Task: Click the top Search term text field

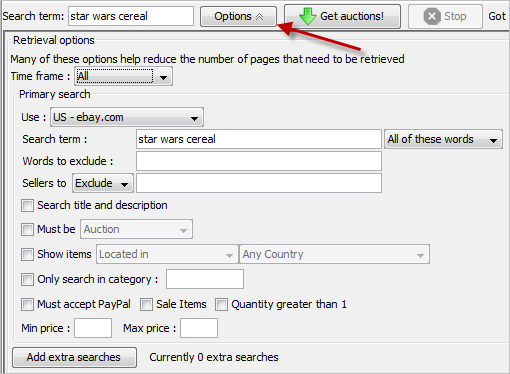Action: tap(131, 16)
